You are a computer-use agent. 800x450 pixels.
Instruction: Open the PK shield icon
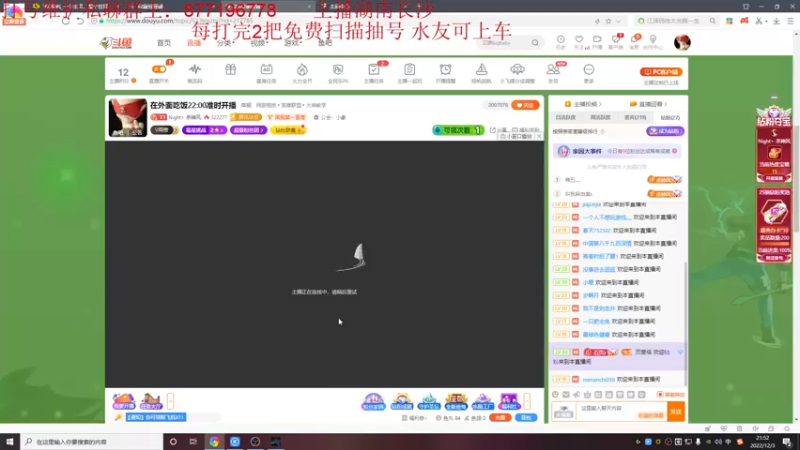pos(338,72)
